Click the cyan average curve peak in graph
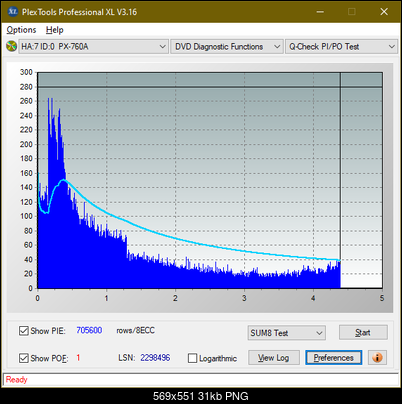Image resolution: width=402 pixels, height=404 pixels. click(x=63, y=180)
